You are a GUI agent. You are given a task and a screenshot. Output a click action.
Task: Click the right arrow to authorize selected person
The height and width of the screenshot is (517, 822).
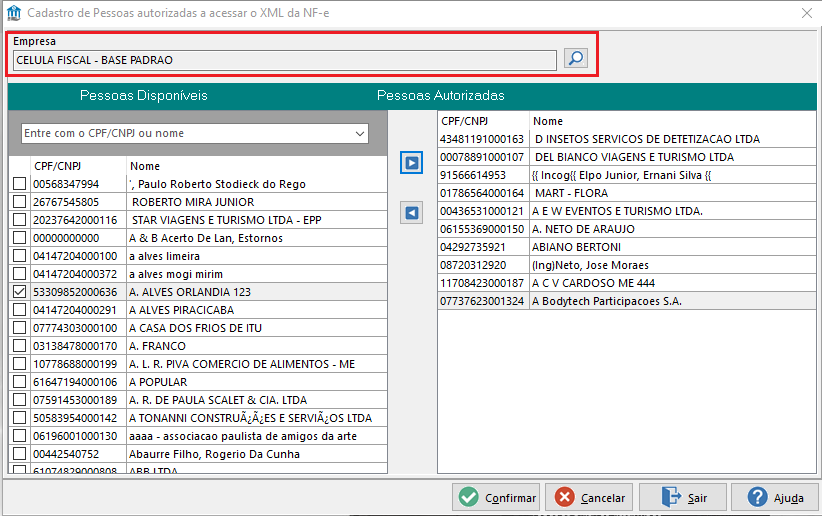click(x=412, y=163)
